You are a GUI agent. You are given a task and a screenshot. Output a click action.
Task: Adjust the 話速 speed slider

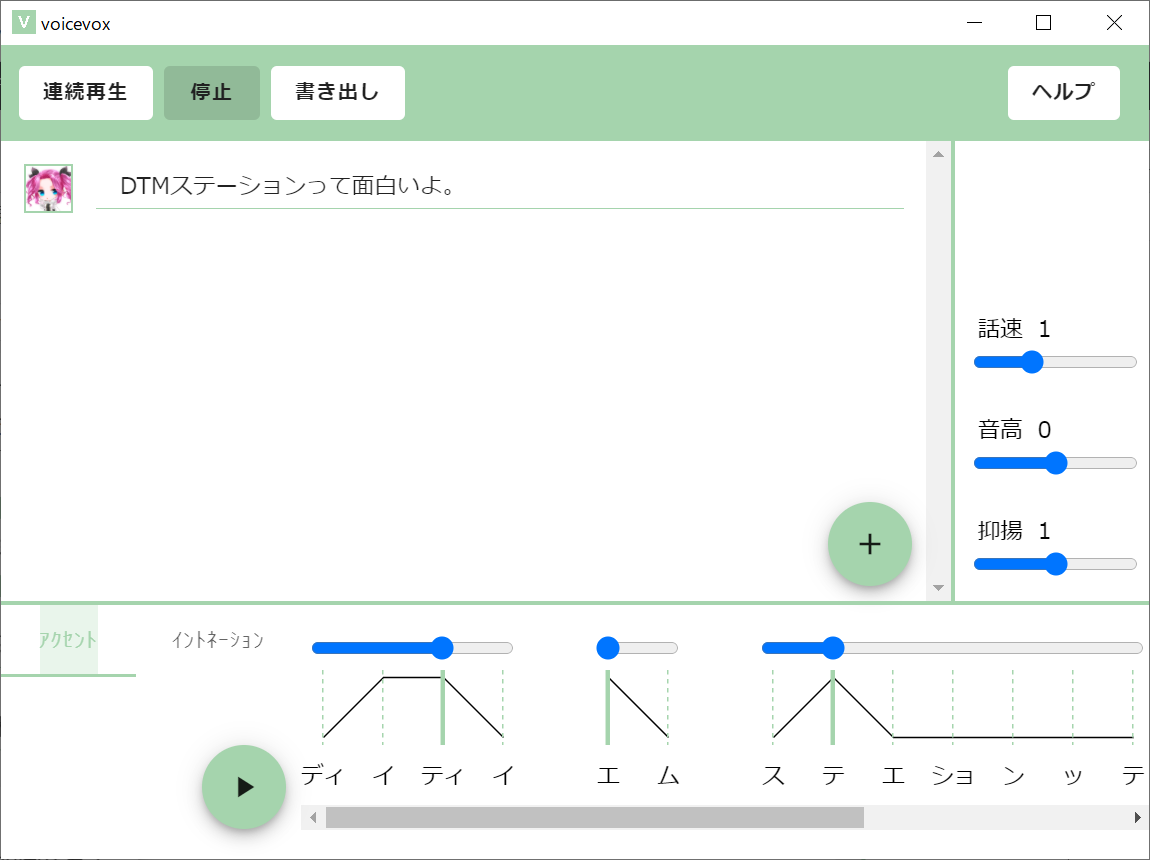[1055, 362]
